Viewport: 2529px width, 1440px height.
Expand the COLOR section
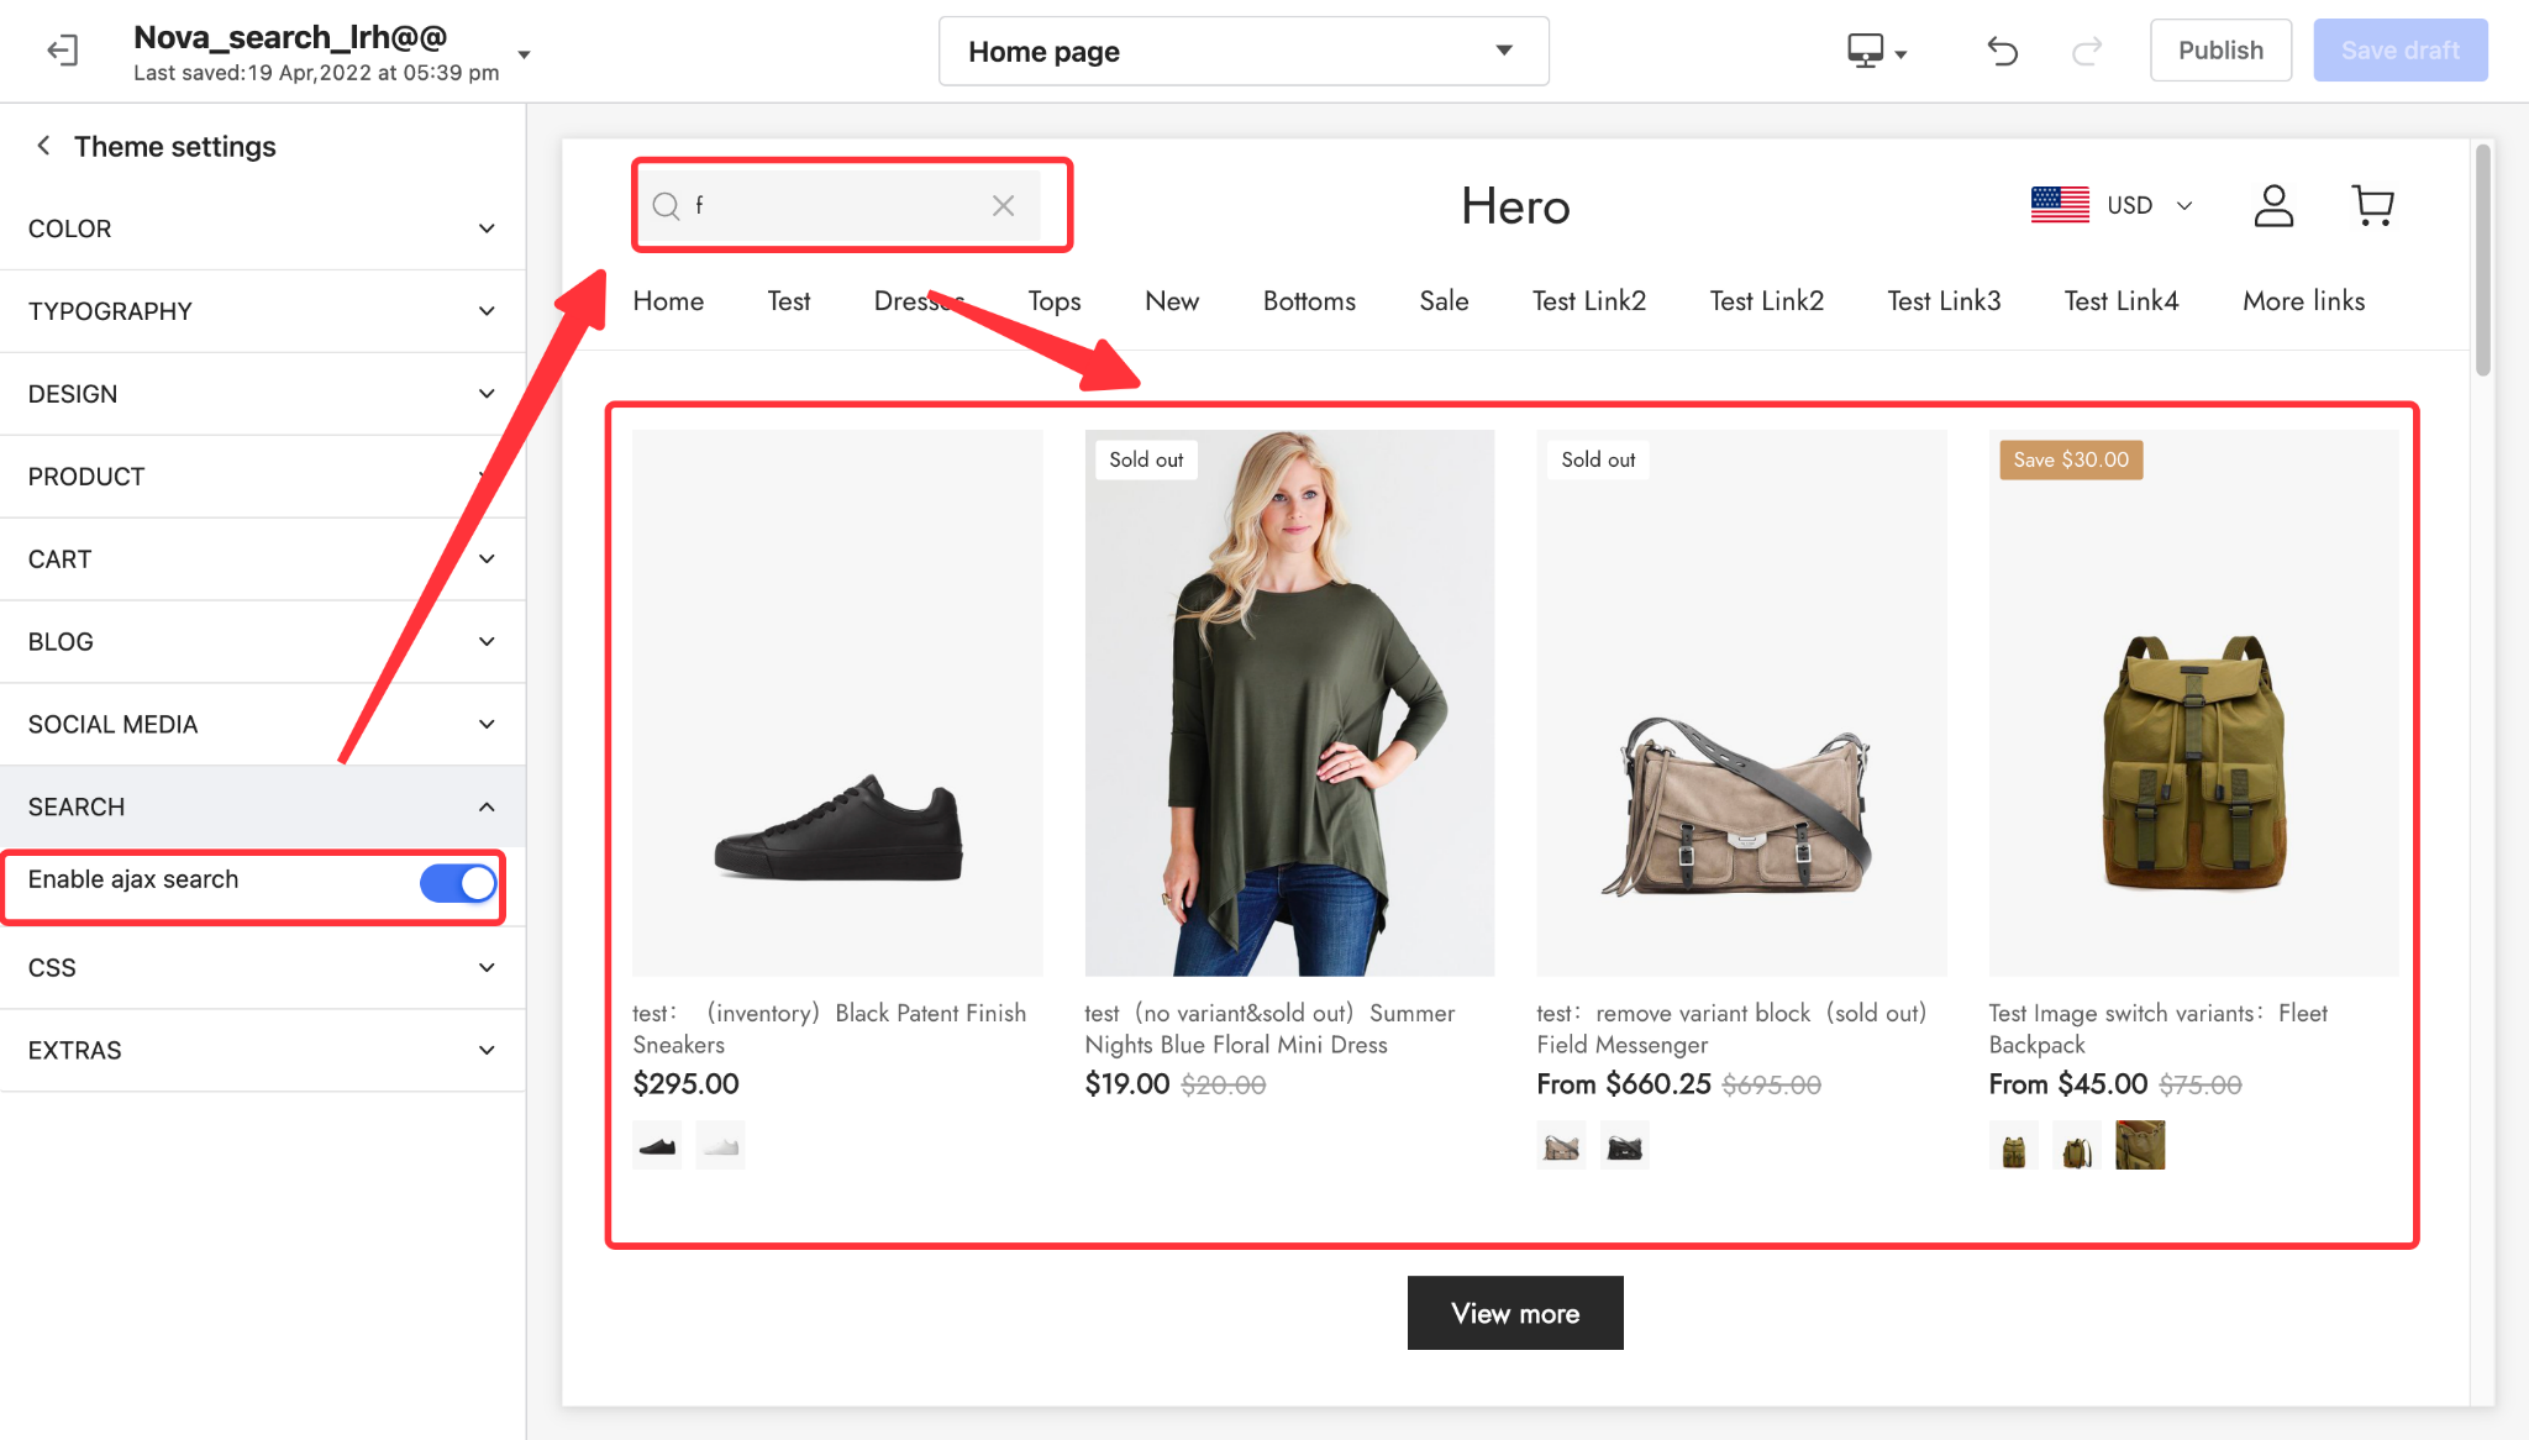262,228
